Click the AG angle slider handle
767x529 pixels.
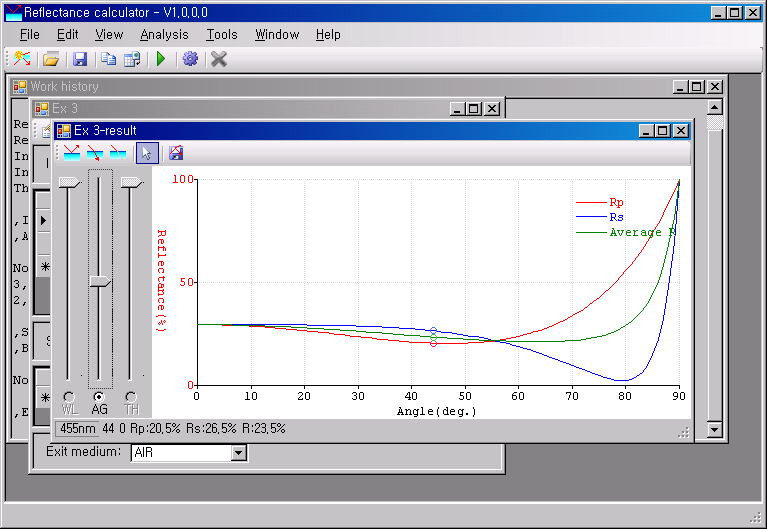point(100,282)
